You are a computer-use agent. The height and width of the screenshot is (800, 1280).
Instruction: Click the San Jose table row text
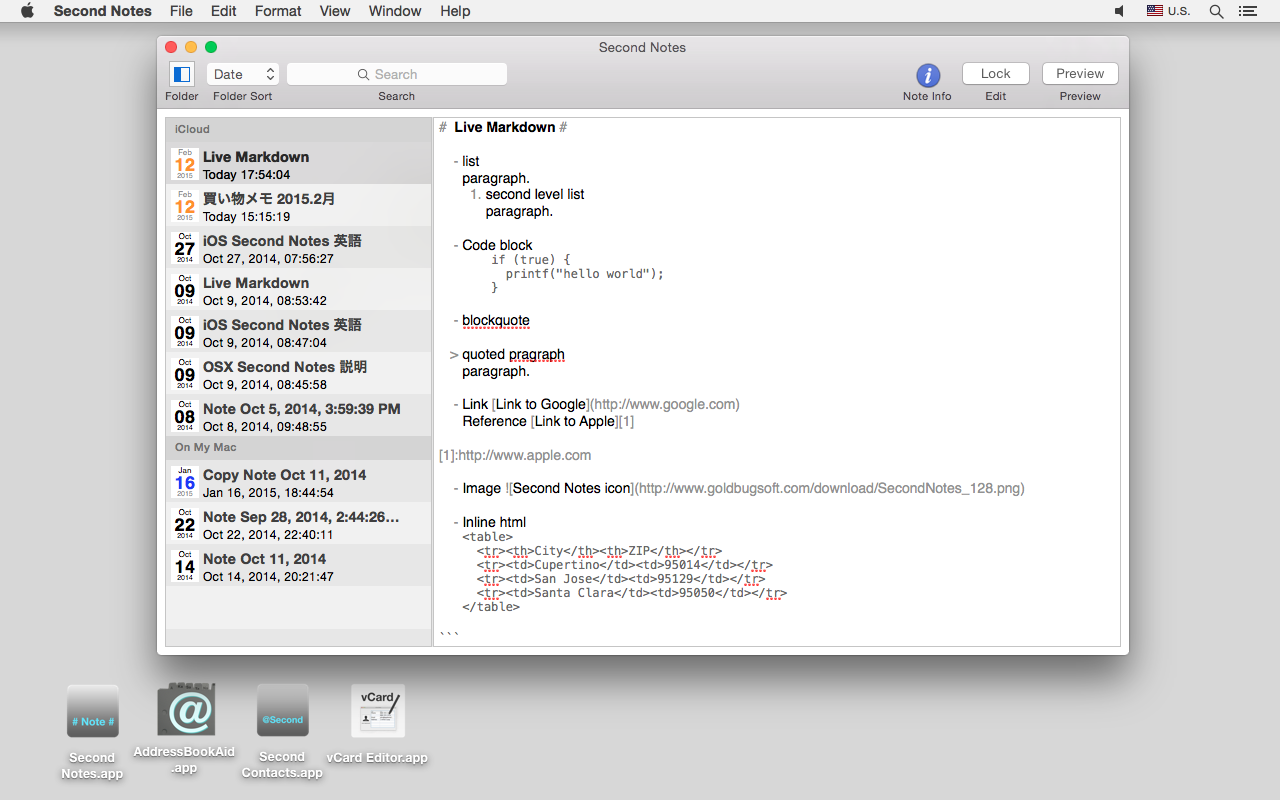621,579
